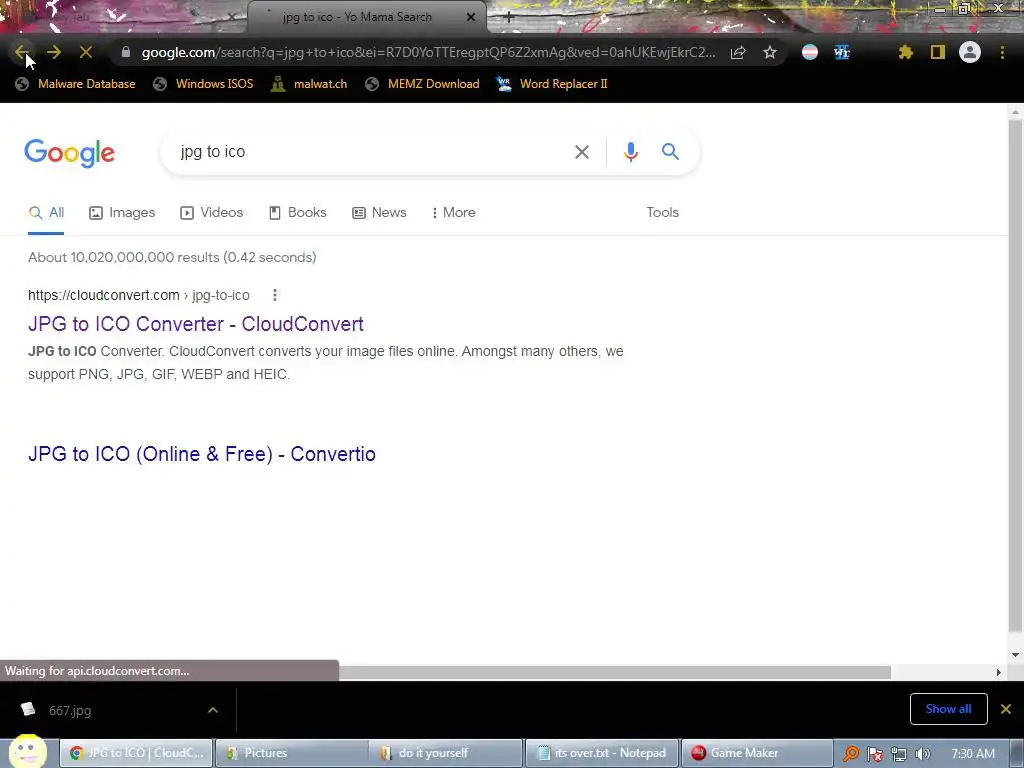
Task: Open the Extensions puzzle piece menu
Action: [905, 52]
